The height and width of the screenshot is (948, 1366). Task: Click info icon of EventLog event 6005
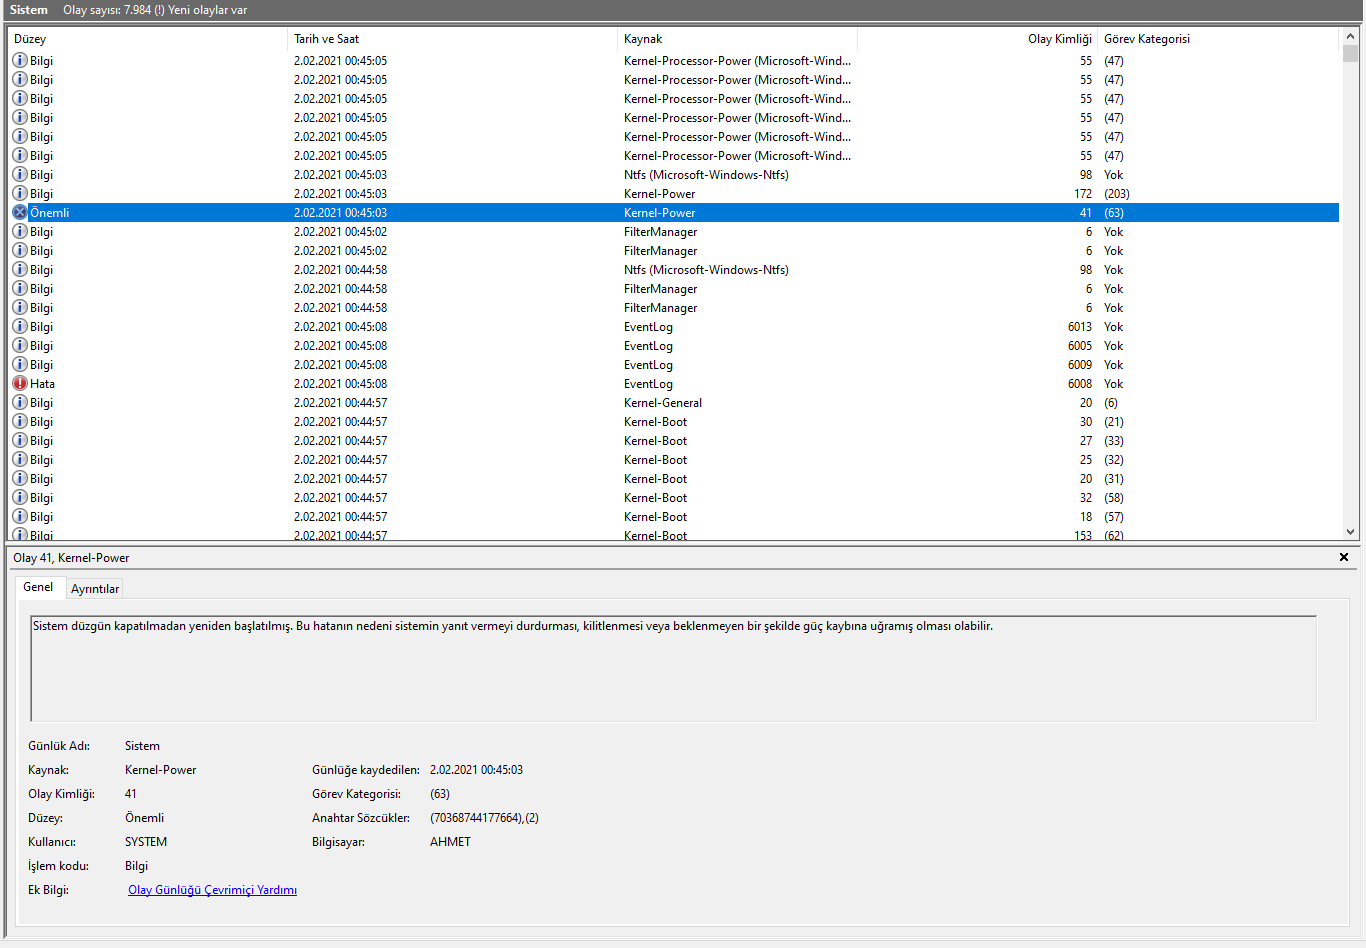click(x=19, y=346)
